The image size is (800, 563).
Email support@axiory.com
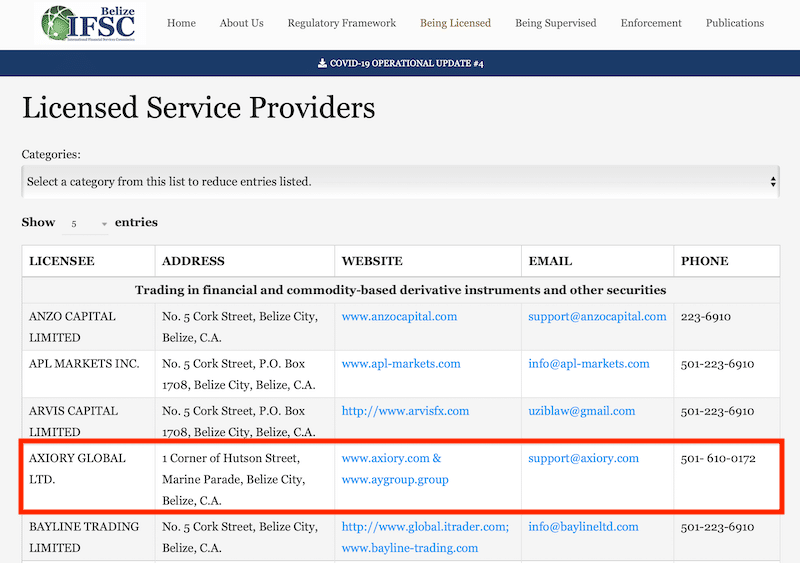(x=583, y=458)
